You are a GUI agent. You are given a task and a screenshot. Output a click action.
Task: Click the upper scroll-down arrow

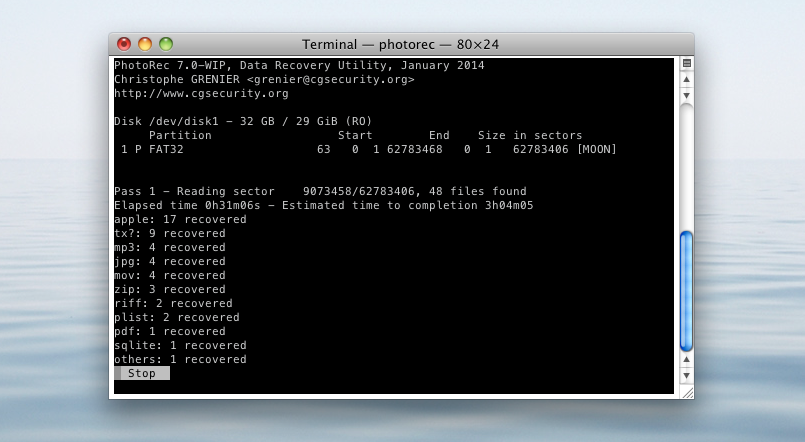[x=686, y=95]
